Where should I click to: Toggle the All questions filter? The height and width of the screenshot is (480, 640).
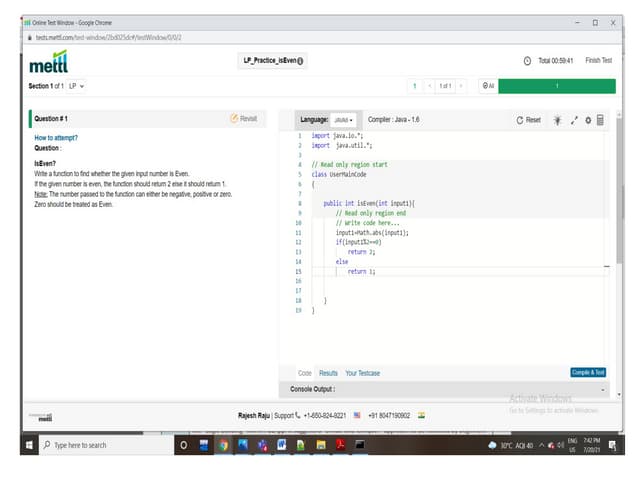click(488, 86)
